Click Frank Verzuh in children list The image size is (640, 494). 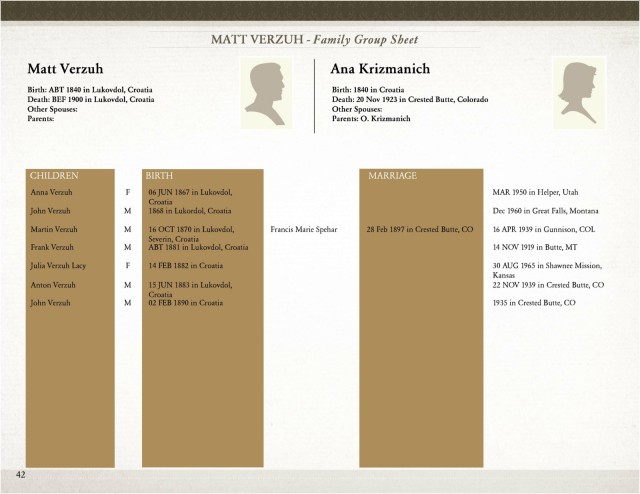[x=52, y=247]
